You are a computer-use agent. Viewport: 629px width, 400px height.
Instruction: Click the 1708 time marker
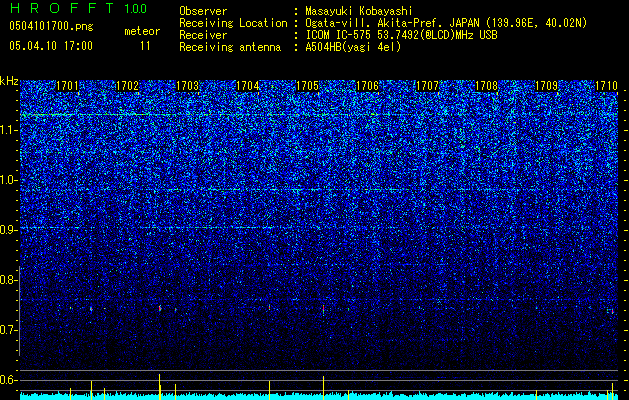(487, 86)
